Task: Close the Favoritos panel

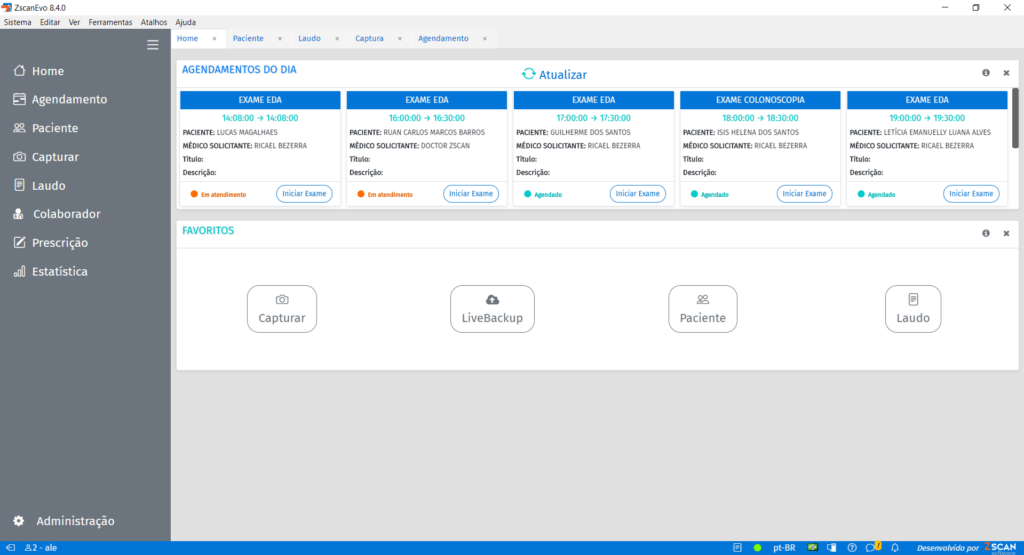Action: click(1006, 233)
